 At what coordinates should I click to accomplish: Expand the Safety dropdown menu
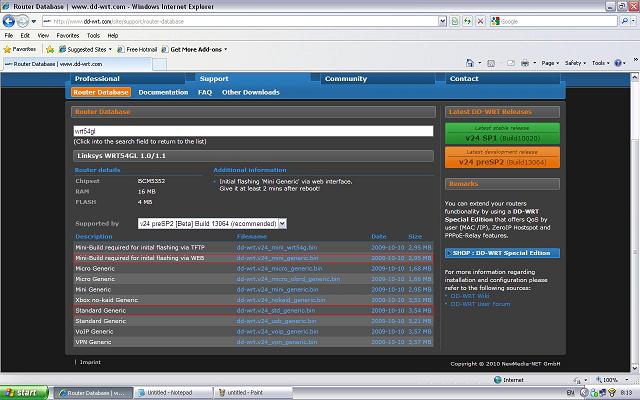[x=576, y=63]
